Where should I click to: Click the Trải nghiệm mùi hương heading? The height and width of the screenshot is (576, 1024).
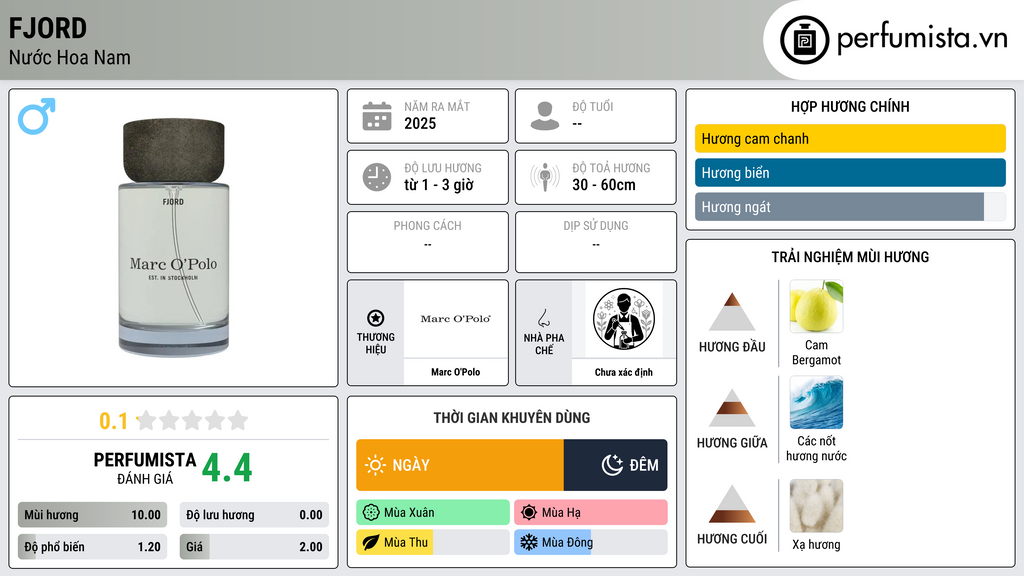pos(850,257)
